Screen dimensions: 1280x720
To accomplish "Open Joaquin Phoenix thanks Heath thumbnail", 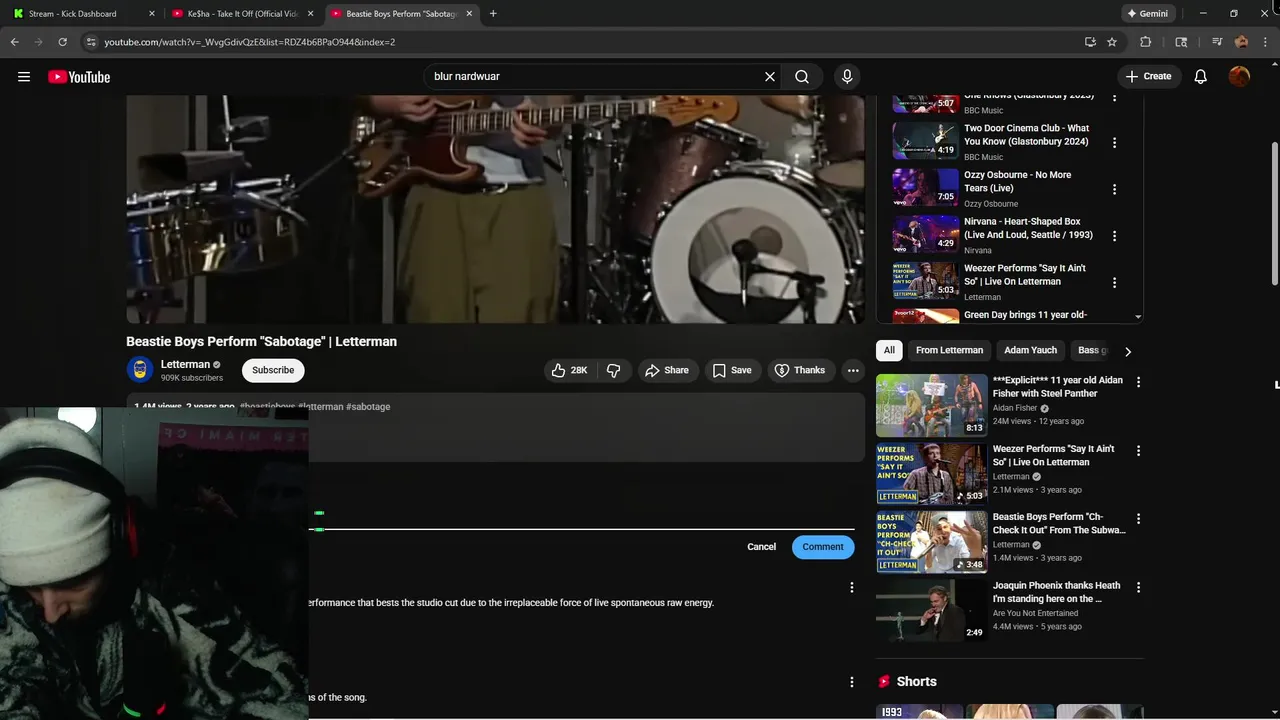I will [932, 610].
